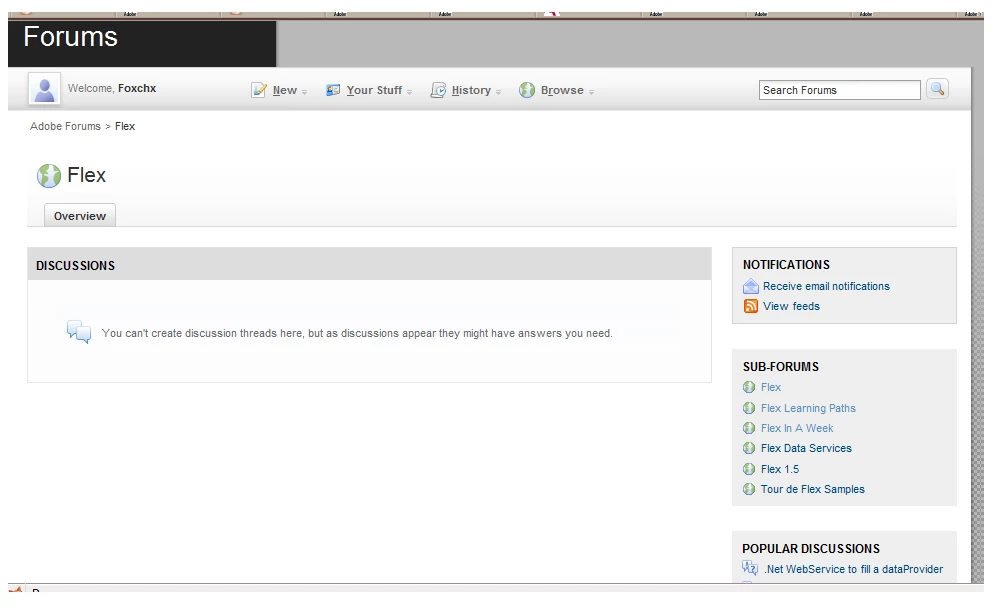The height and width of the screenshot is (608, 1004).
Task: Open the New menu
Action: tap(285, 90)
